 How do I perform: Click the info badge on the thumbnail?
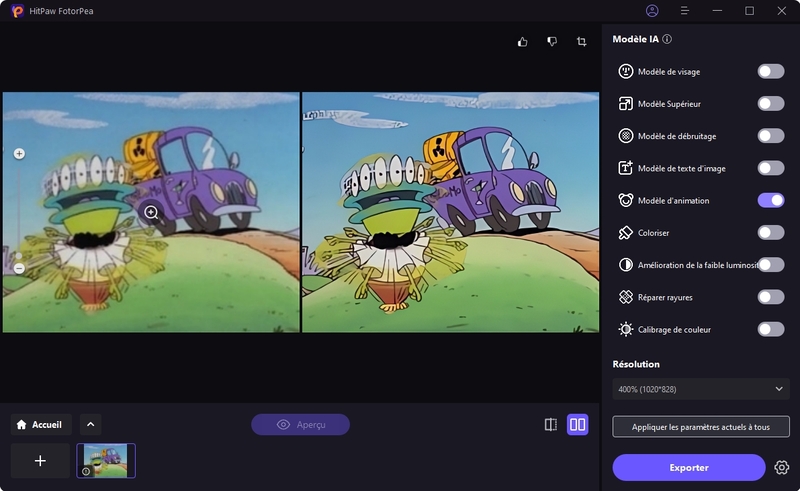86,472
